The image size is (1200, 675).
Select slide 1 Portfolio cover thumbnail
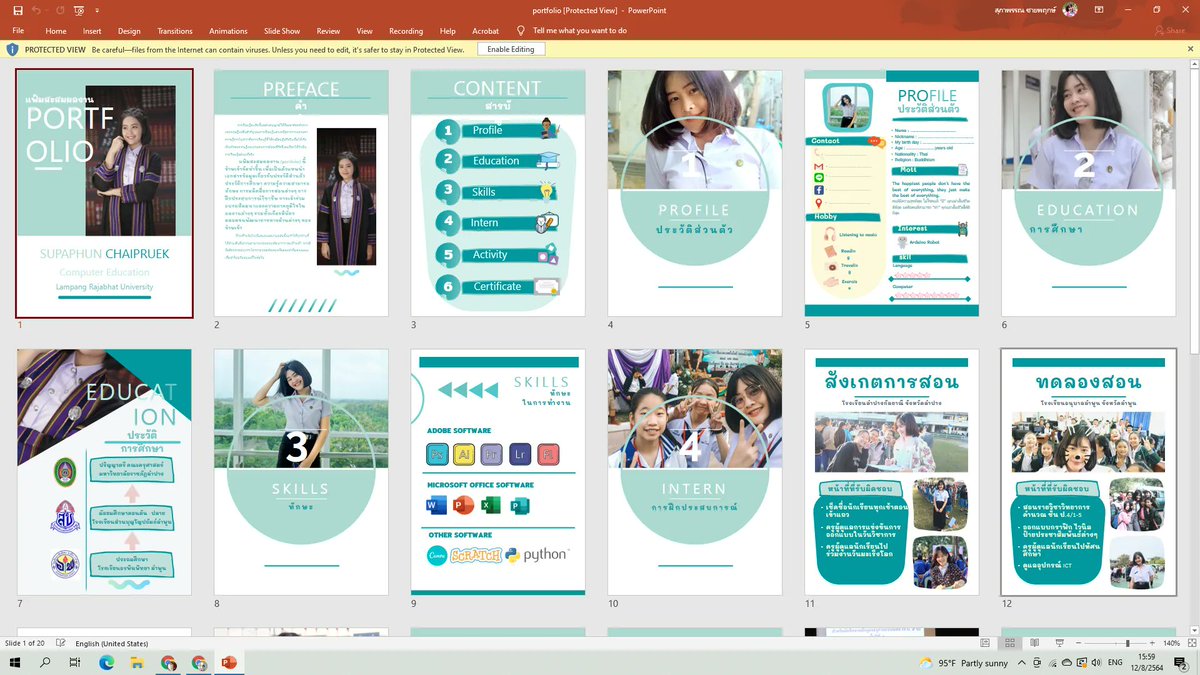pos(104,192)
